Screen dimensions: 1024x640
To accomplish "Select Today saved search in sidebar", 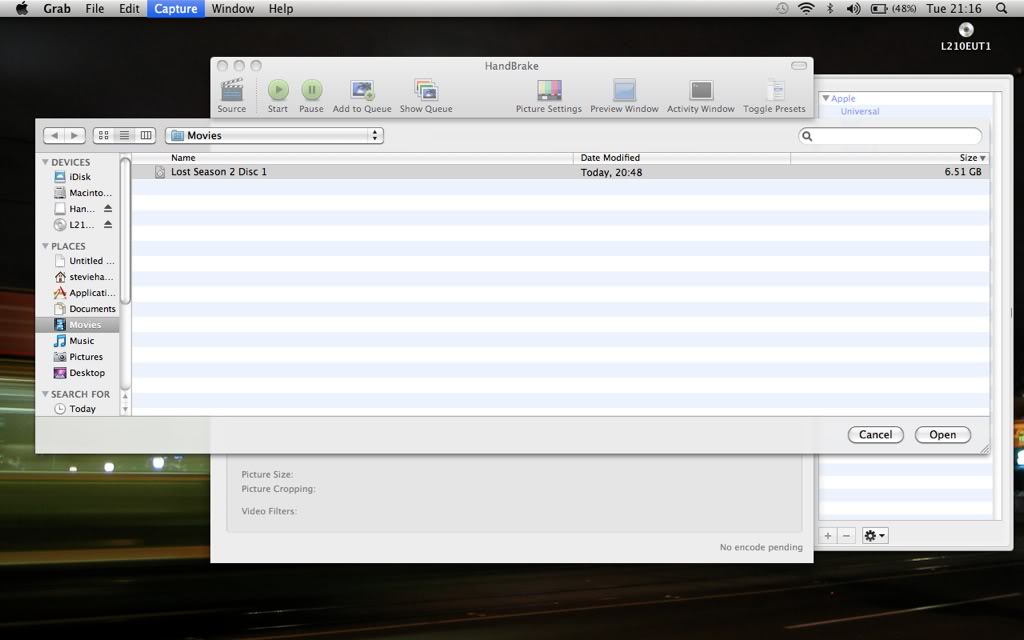I will [75, 409].
